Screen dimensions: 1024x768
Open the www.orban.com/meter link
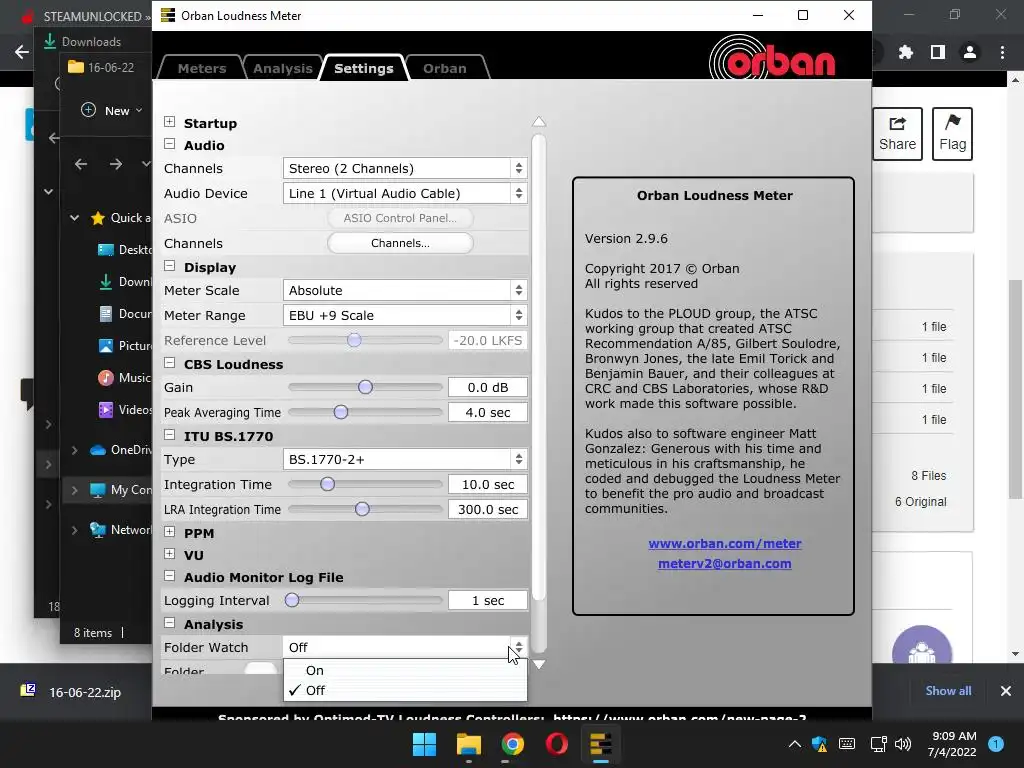[x=724, y=543]
